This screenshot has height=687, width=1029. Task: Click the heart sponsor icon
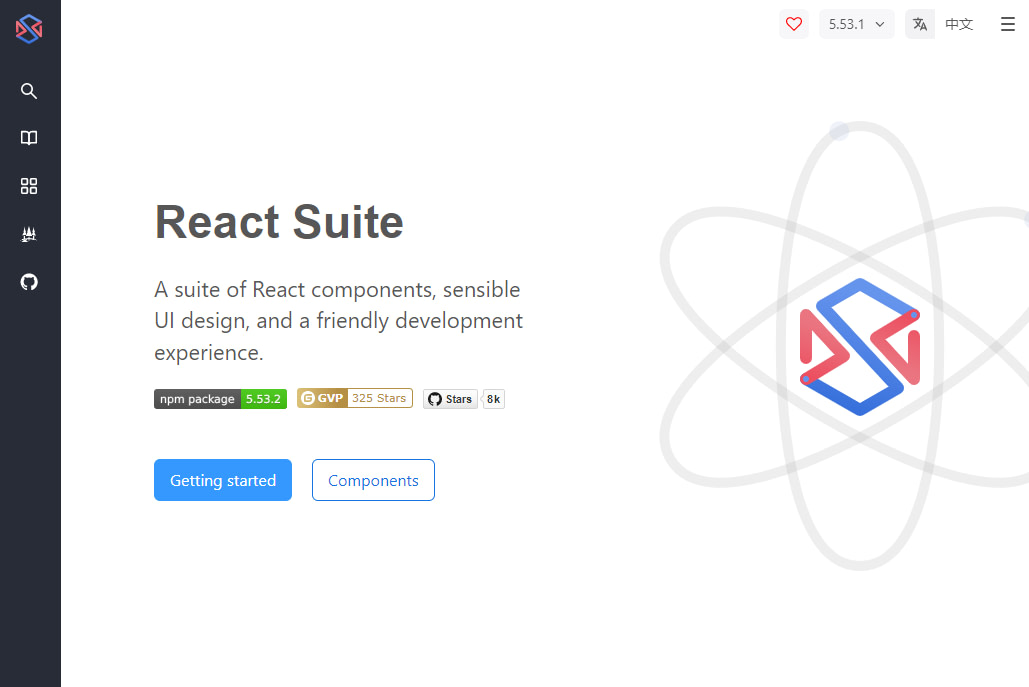pyautogui.click(x=794, y=23)
